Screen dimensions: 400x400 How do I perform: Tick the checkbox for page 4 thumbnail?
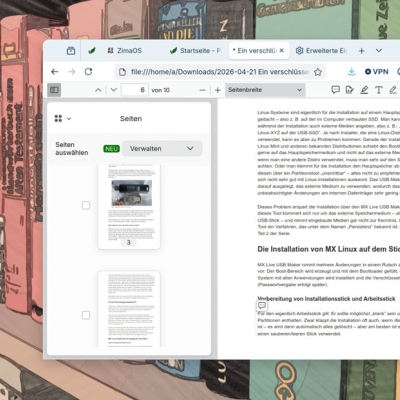point(86,315)
